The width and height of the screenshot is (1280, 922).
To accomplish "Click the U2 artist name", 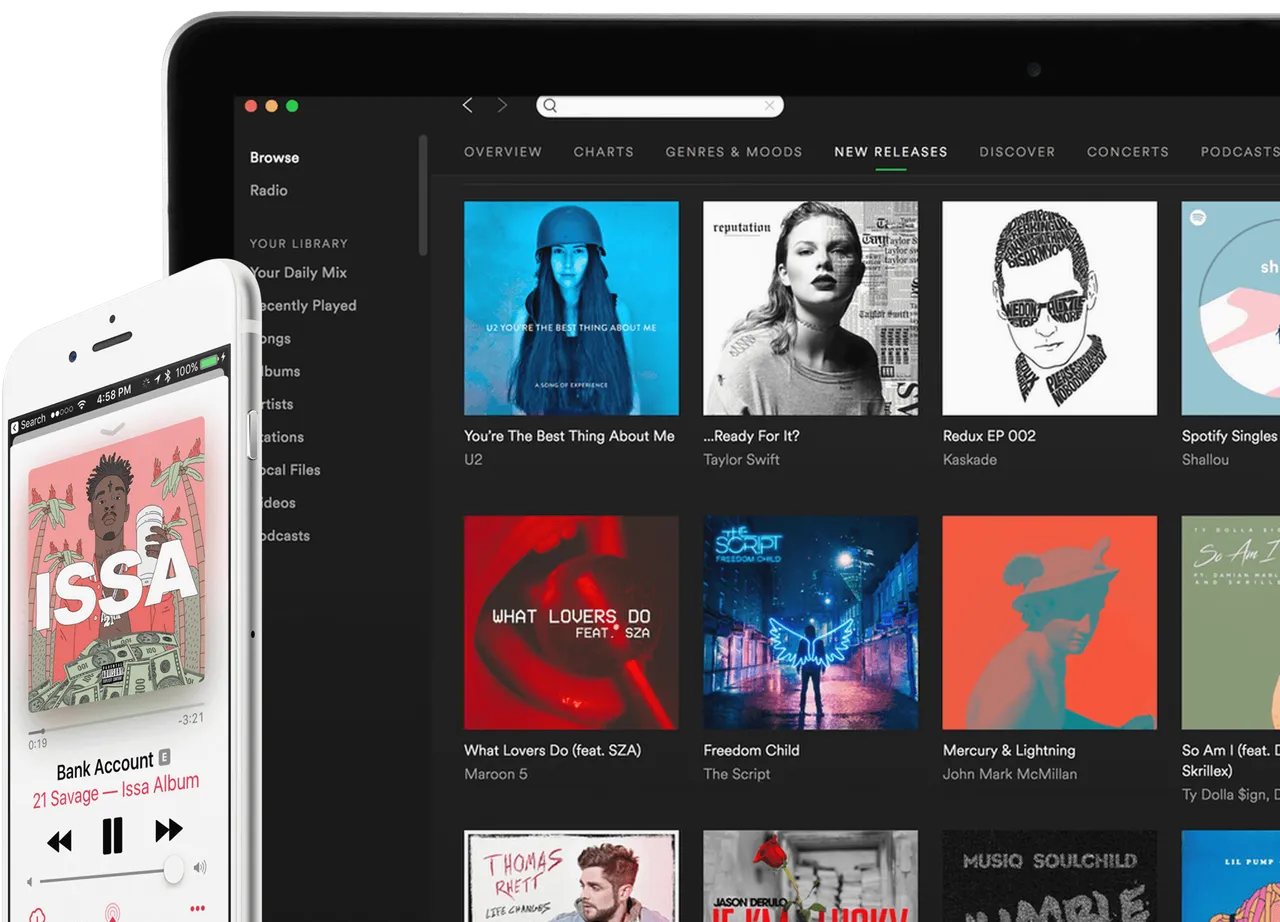I will pyautogui.click(x=473, y=460).
